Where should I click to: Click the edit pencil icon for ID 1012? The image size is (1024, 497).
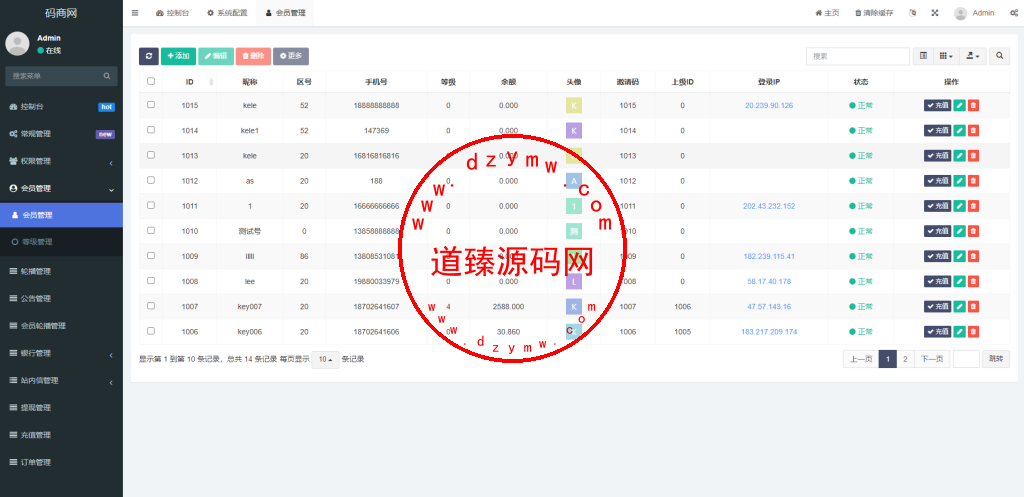pyautogui.click(x=959, y=181)
